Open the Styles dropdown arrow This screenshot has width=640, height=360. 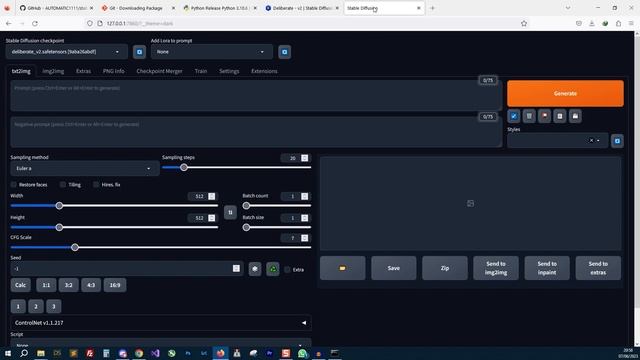(598, 140)
